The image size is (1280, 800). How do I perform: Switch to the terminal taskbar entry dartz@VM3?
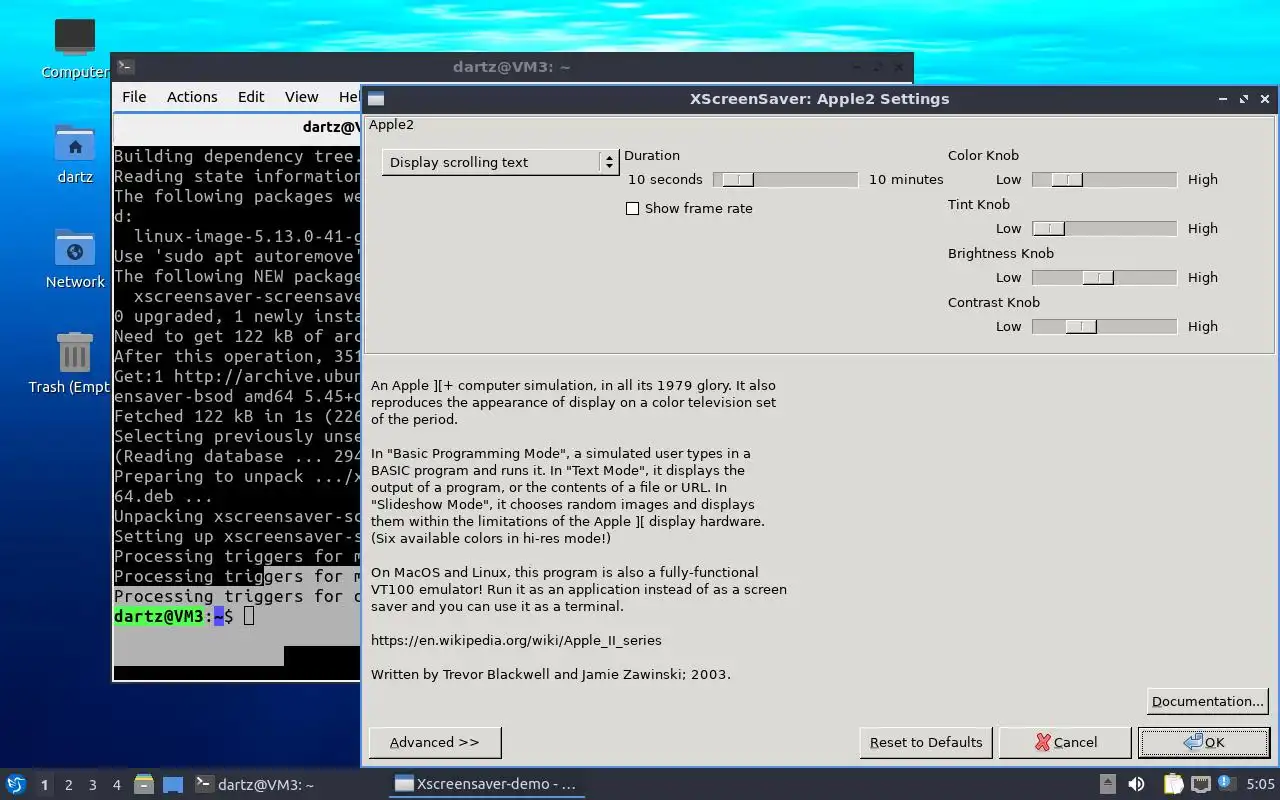click(x=254, y=784)
